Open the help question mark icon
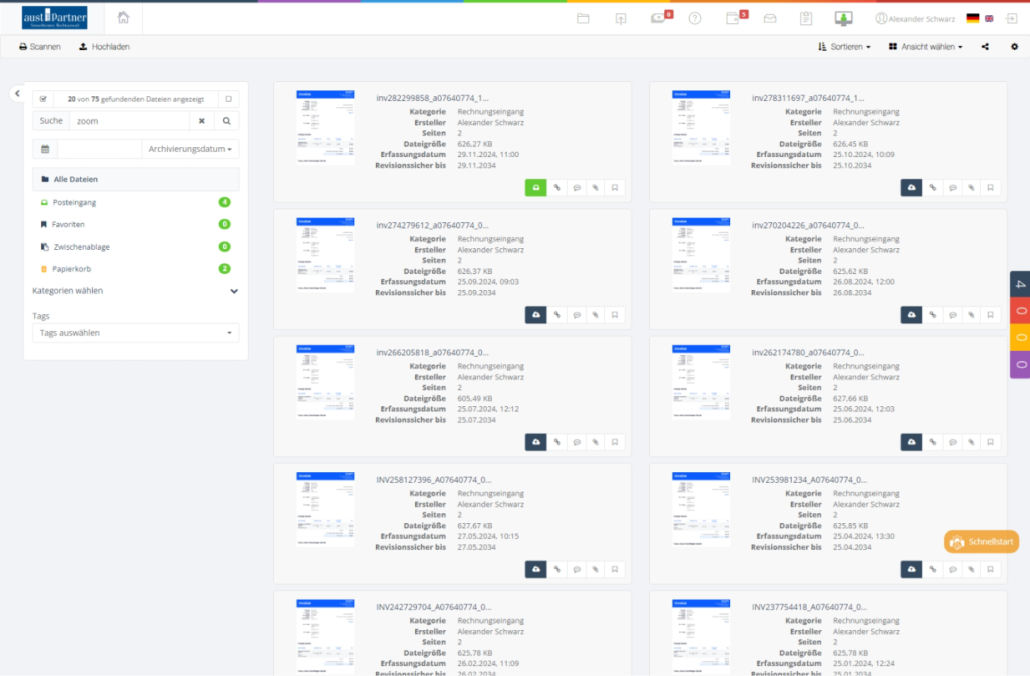 [695, 18]
